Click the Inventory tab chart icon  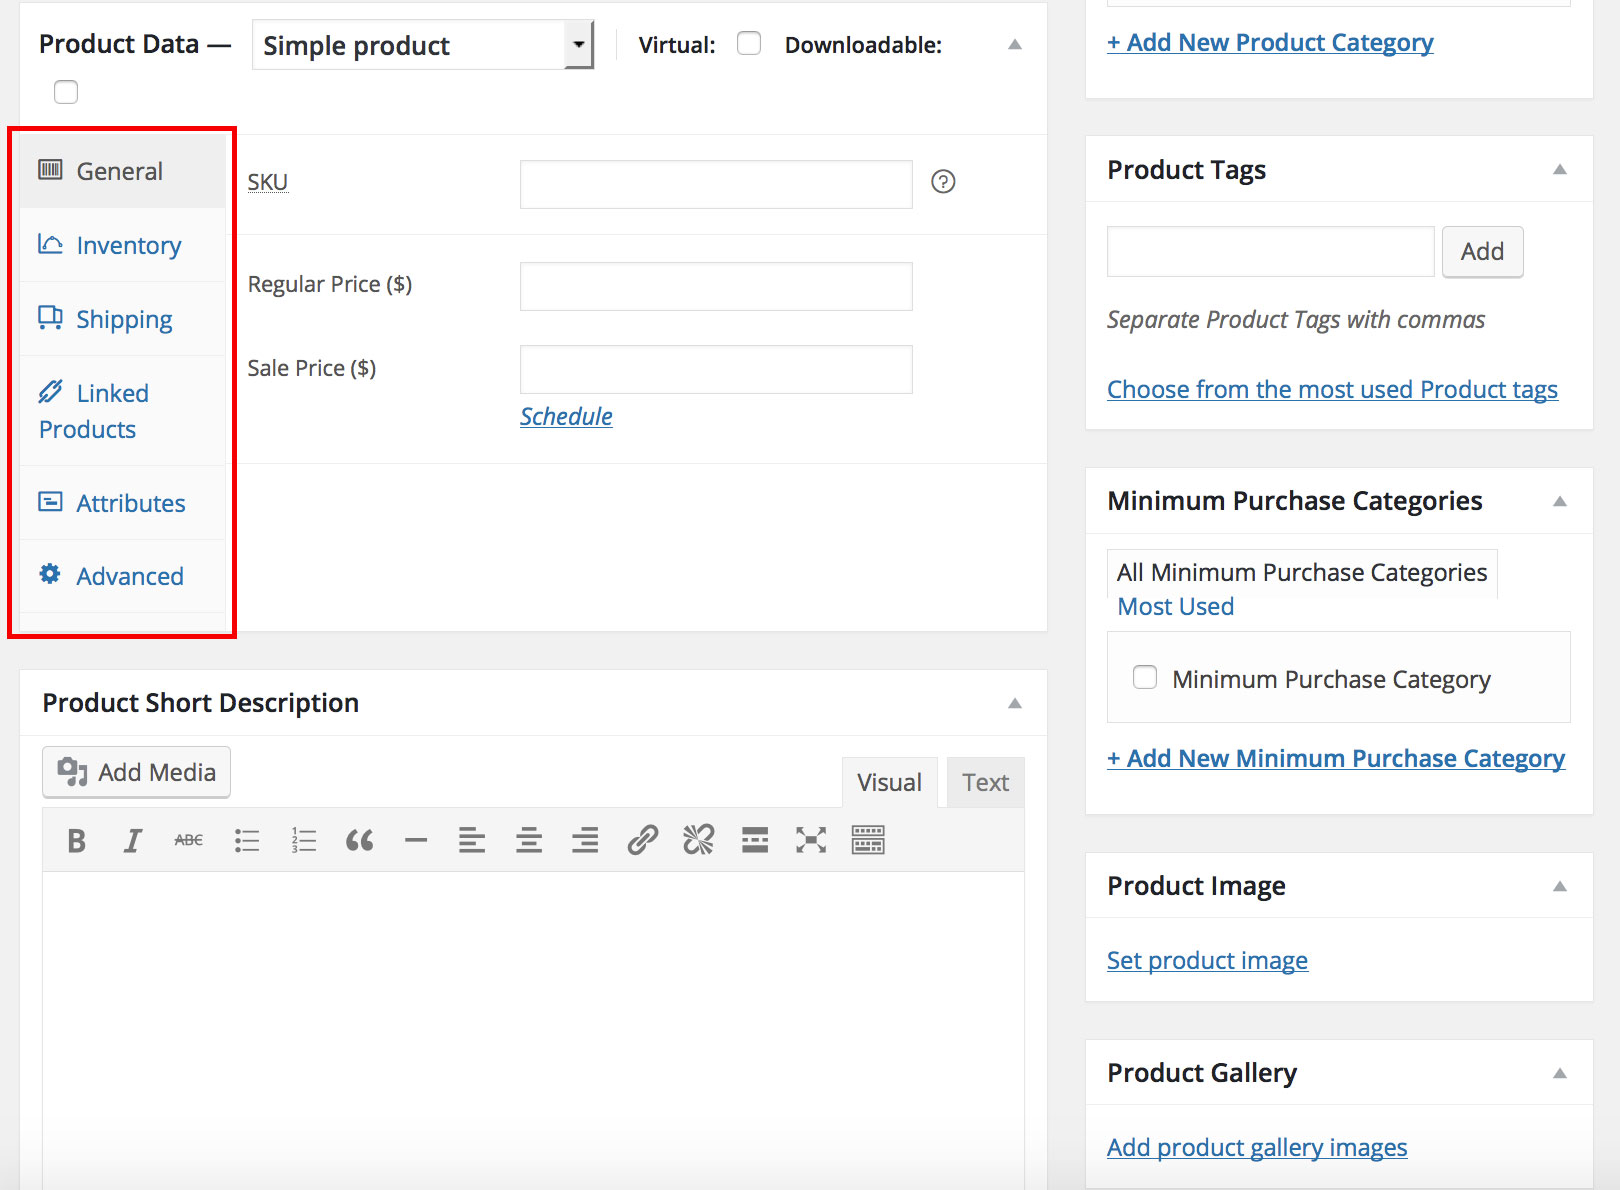50,243
